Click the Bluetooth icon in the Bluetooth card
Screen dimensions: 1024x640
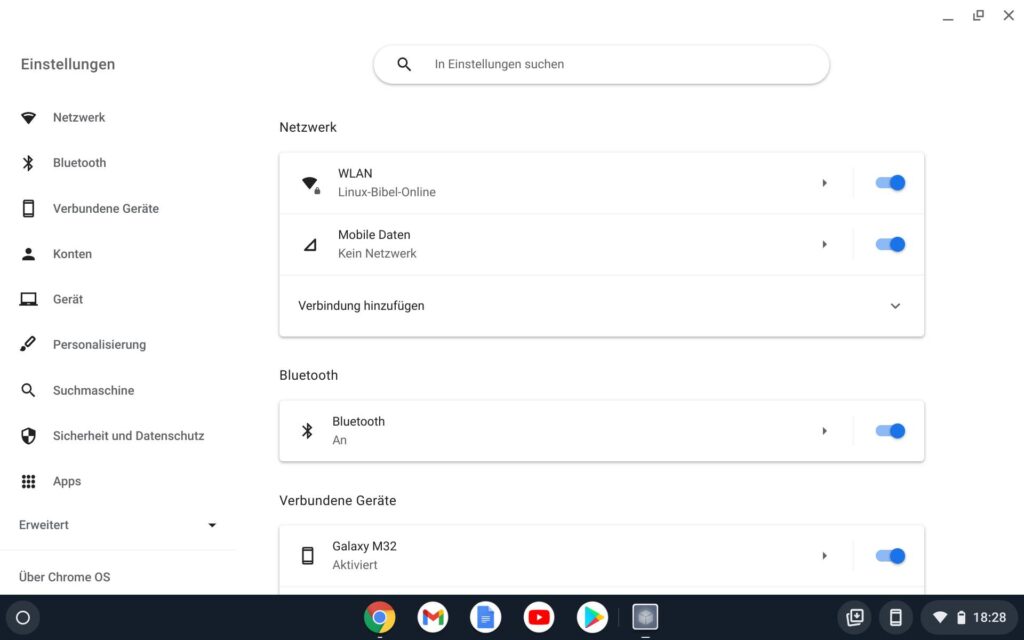[x=307, y=431]
